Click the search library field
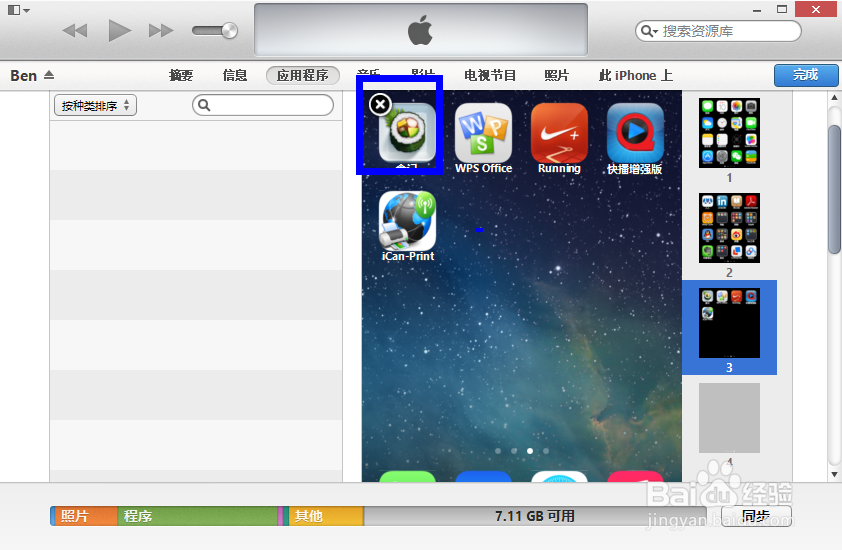842x550 pixels. 718,31
